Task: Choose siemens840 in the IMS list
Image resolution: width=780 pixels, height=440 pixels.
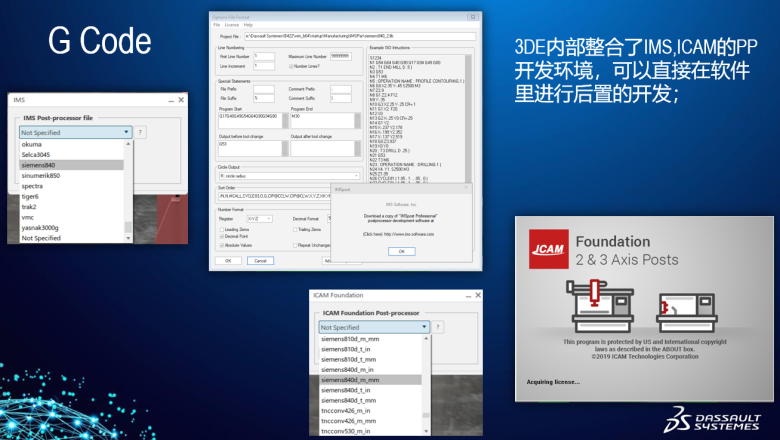Action: 72,165
